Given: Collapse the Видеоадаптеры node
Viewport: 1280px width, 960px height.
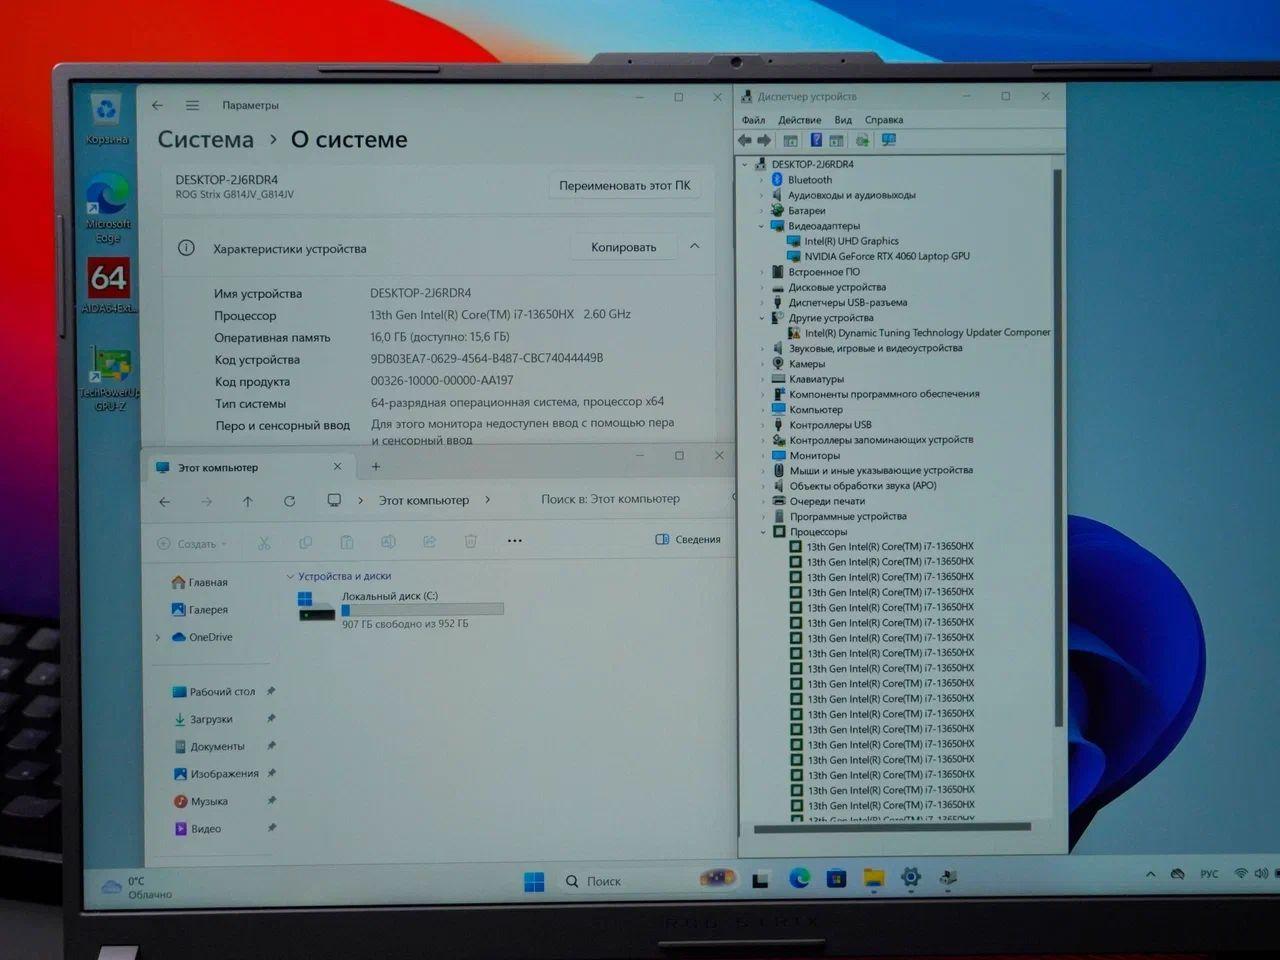Looking at the screenshot, I should [x=762, y=226].
